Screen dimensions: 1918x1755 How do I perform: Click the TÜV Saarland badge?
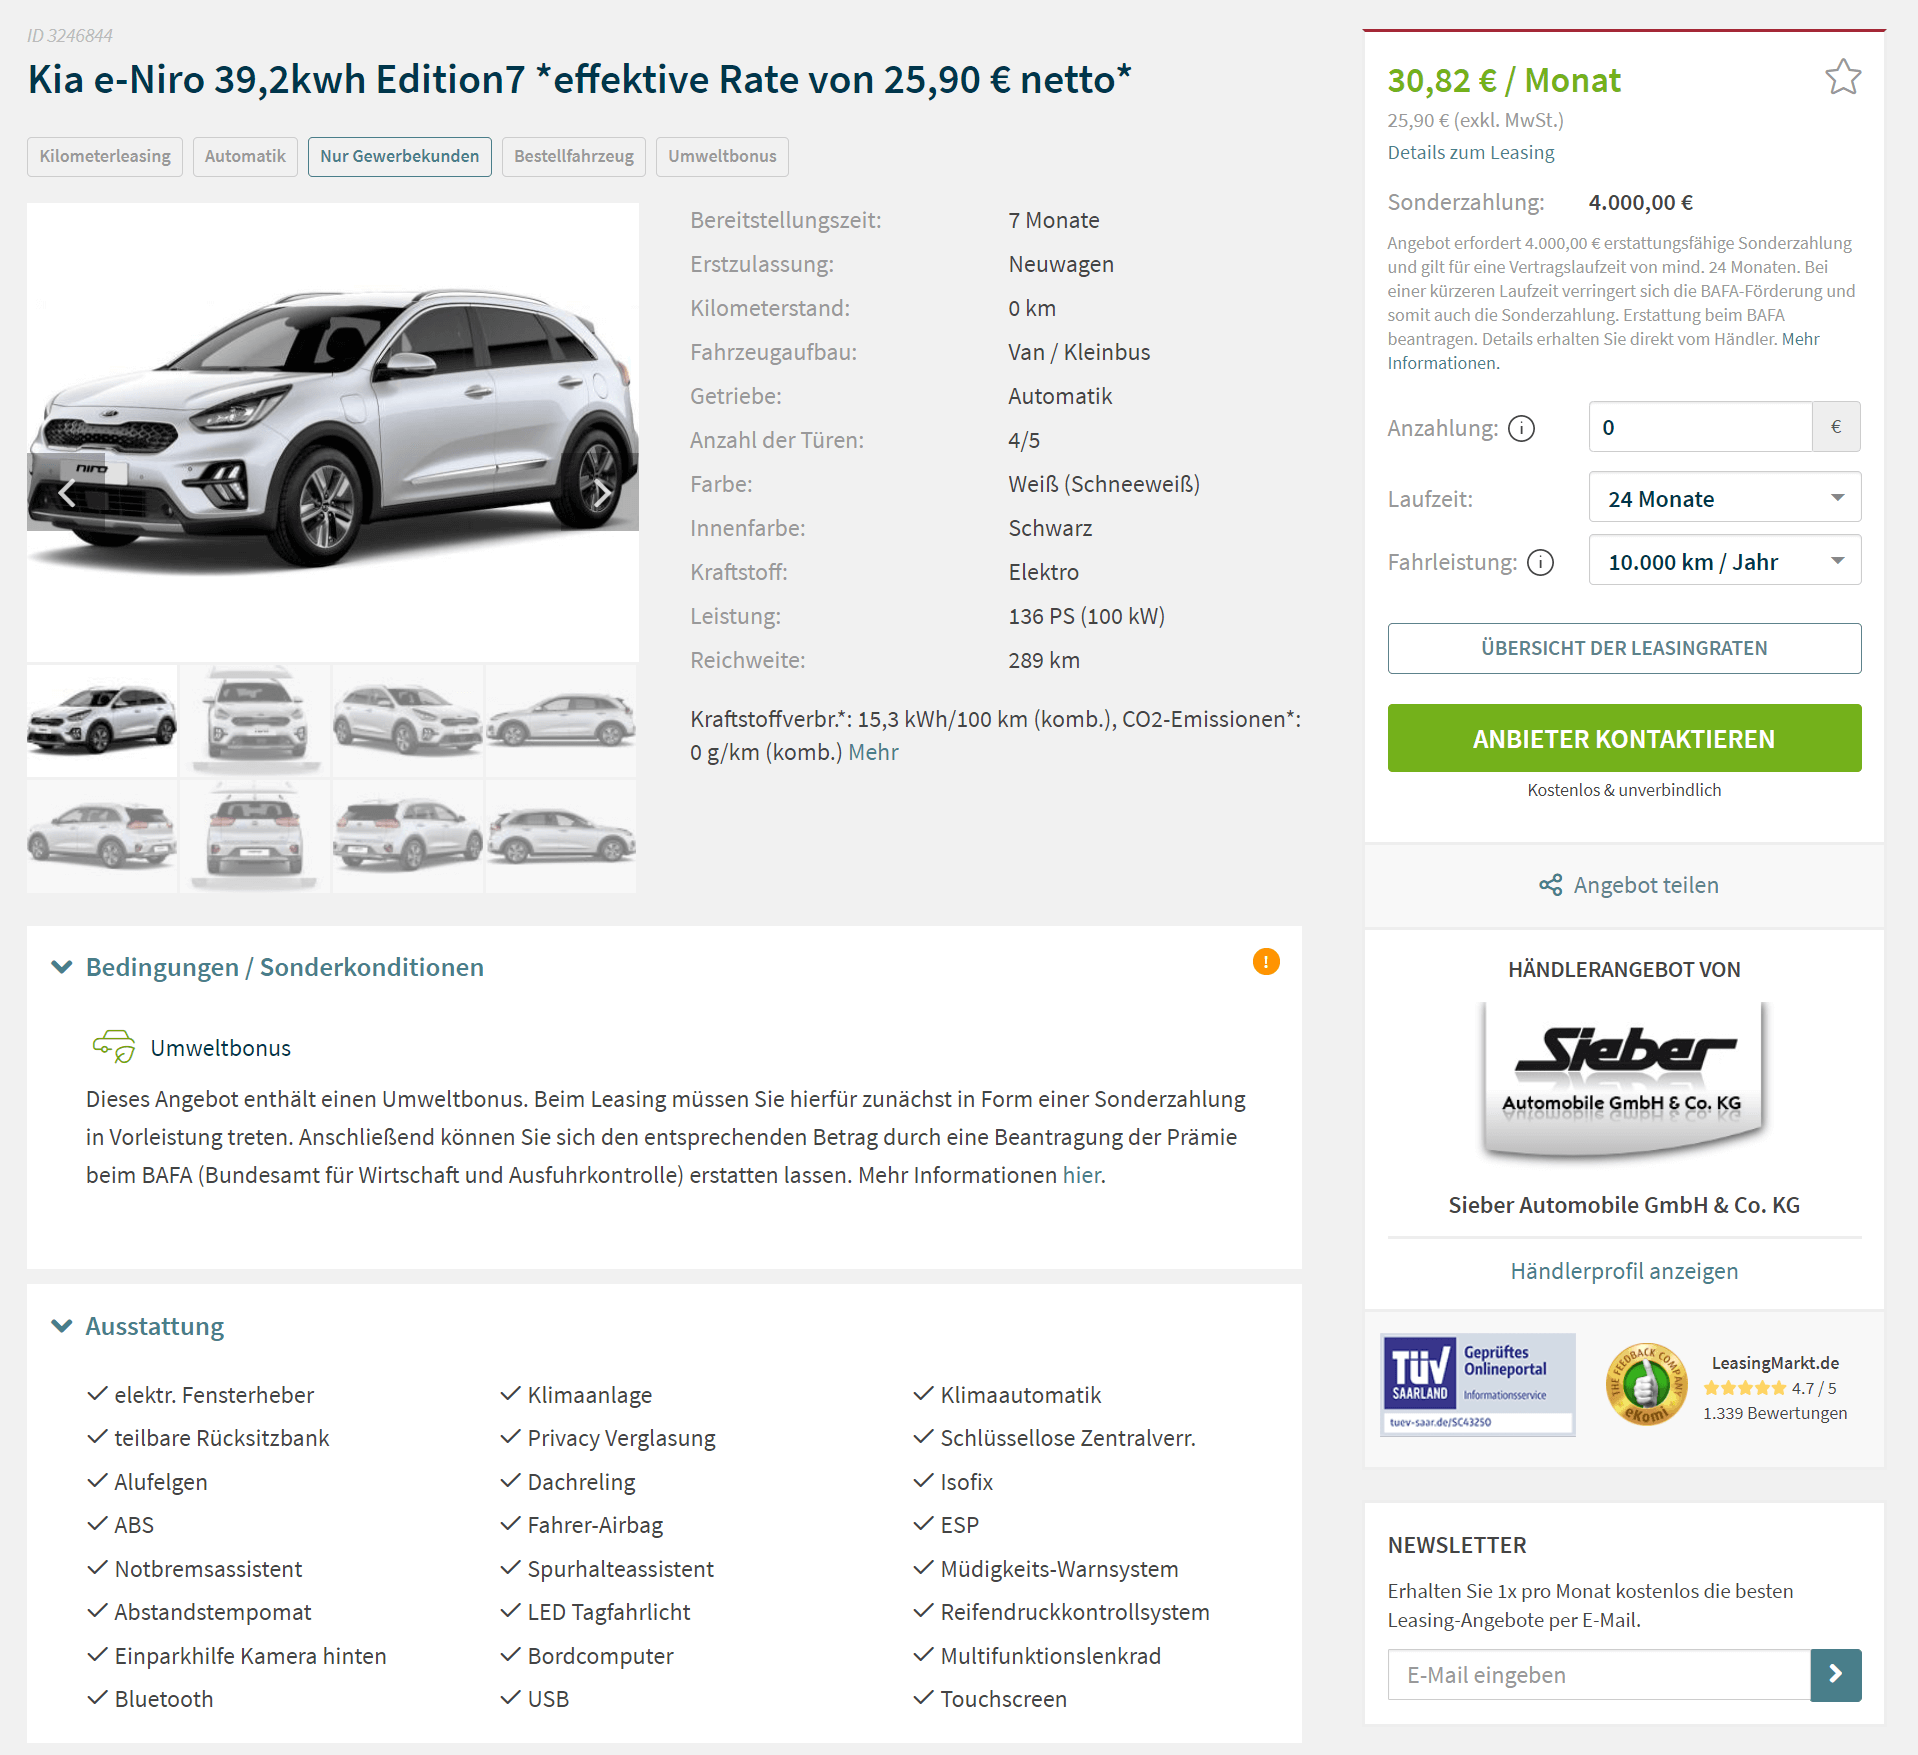(1478, 1384)
